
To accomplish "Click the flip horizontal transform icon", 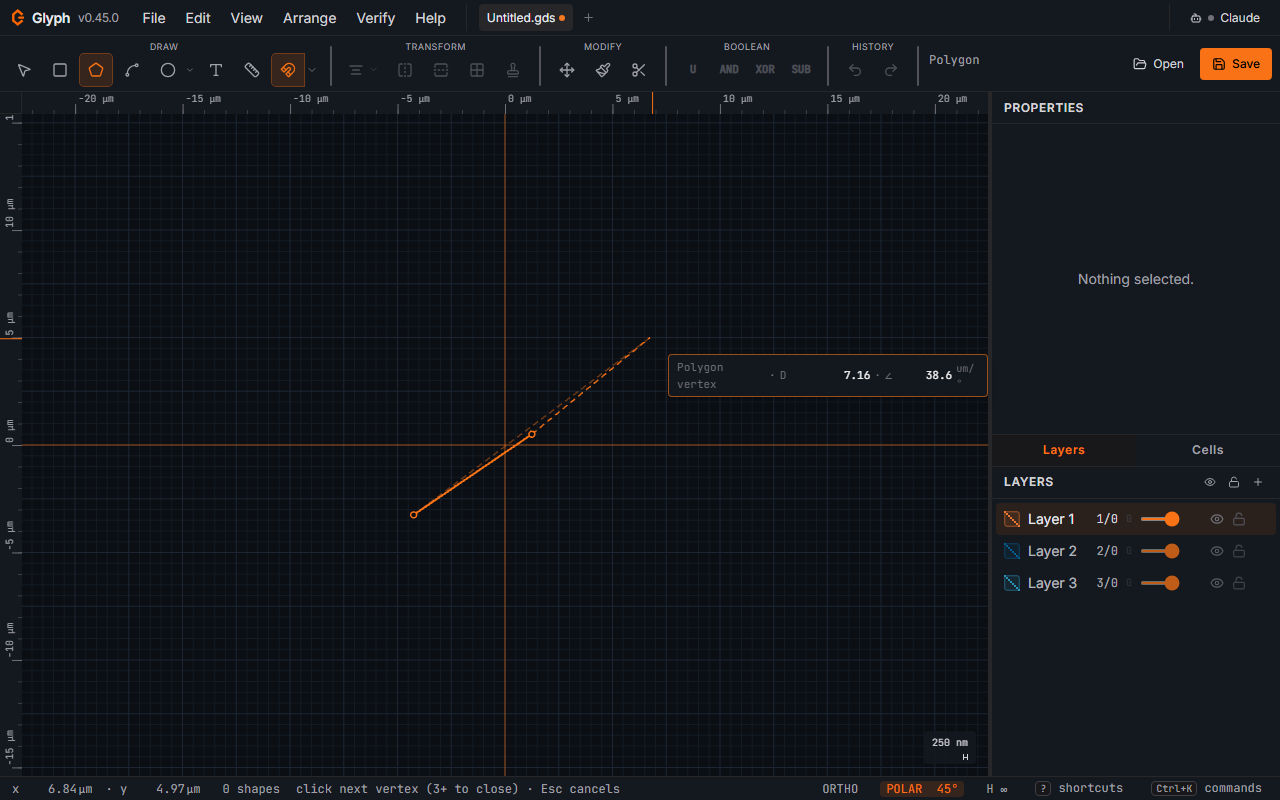I will tap(405, 70).
